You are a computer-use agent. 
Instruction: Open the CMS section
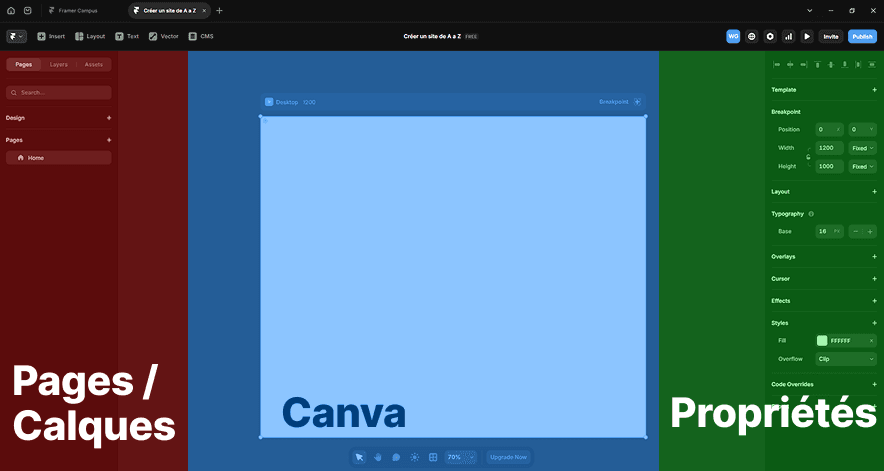point(201,36)
